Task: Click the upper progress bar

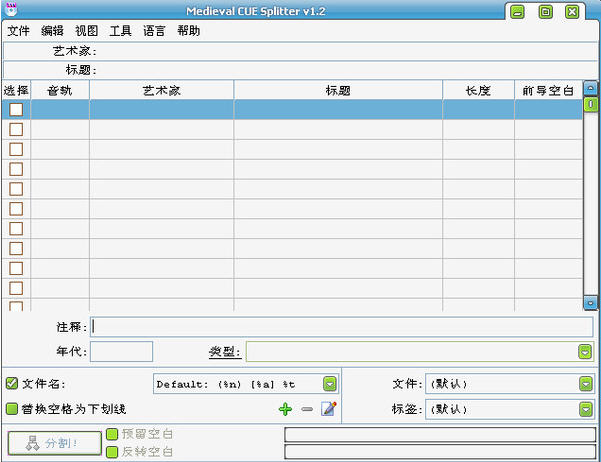Action: [x=440, y=435]
